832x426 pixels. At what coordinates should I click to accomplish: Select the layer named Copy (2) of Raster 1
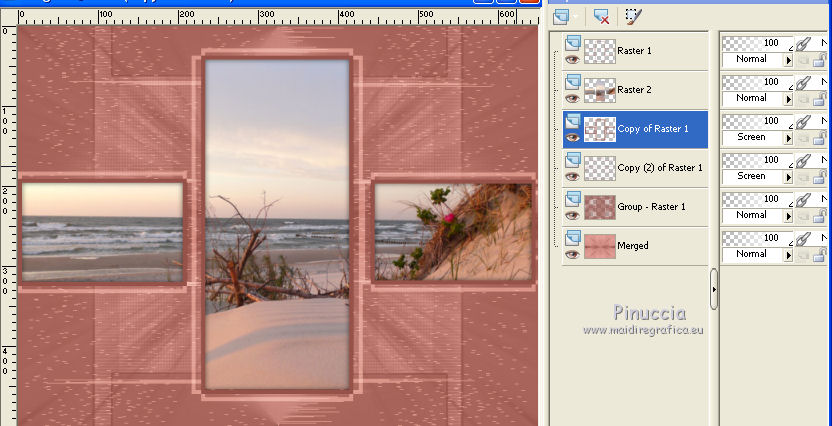coord(660,168)
